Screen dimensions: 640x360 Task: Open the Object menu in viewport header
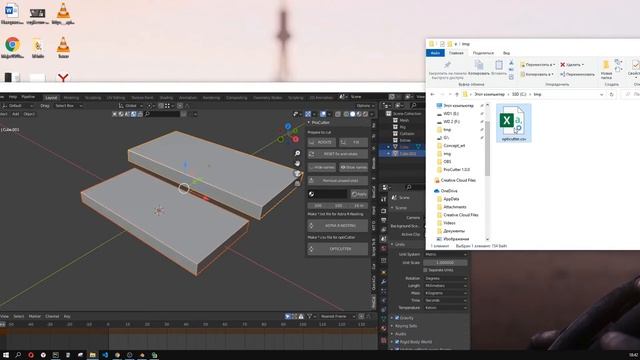tap(29, 114)
